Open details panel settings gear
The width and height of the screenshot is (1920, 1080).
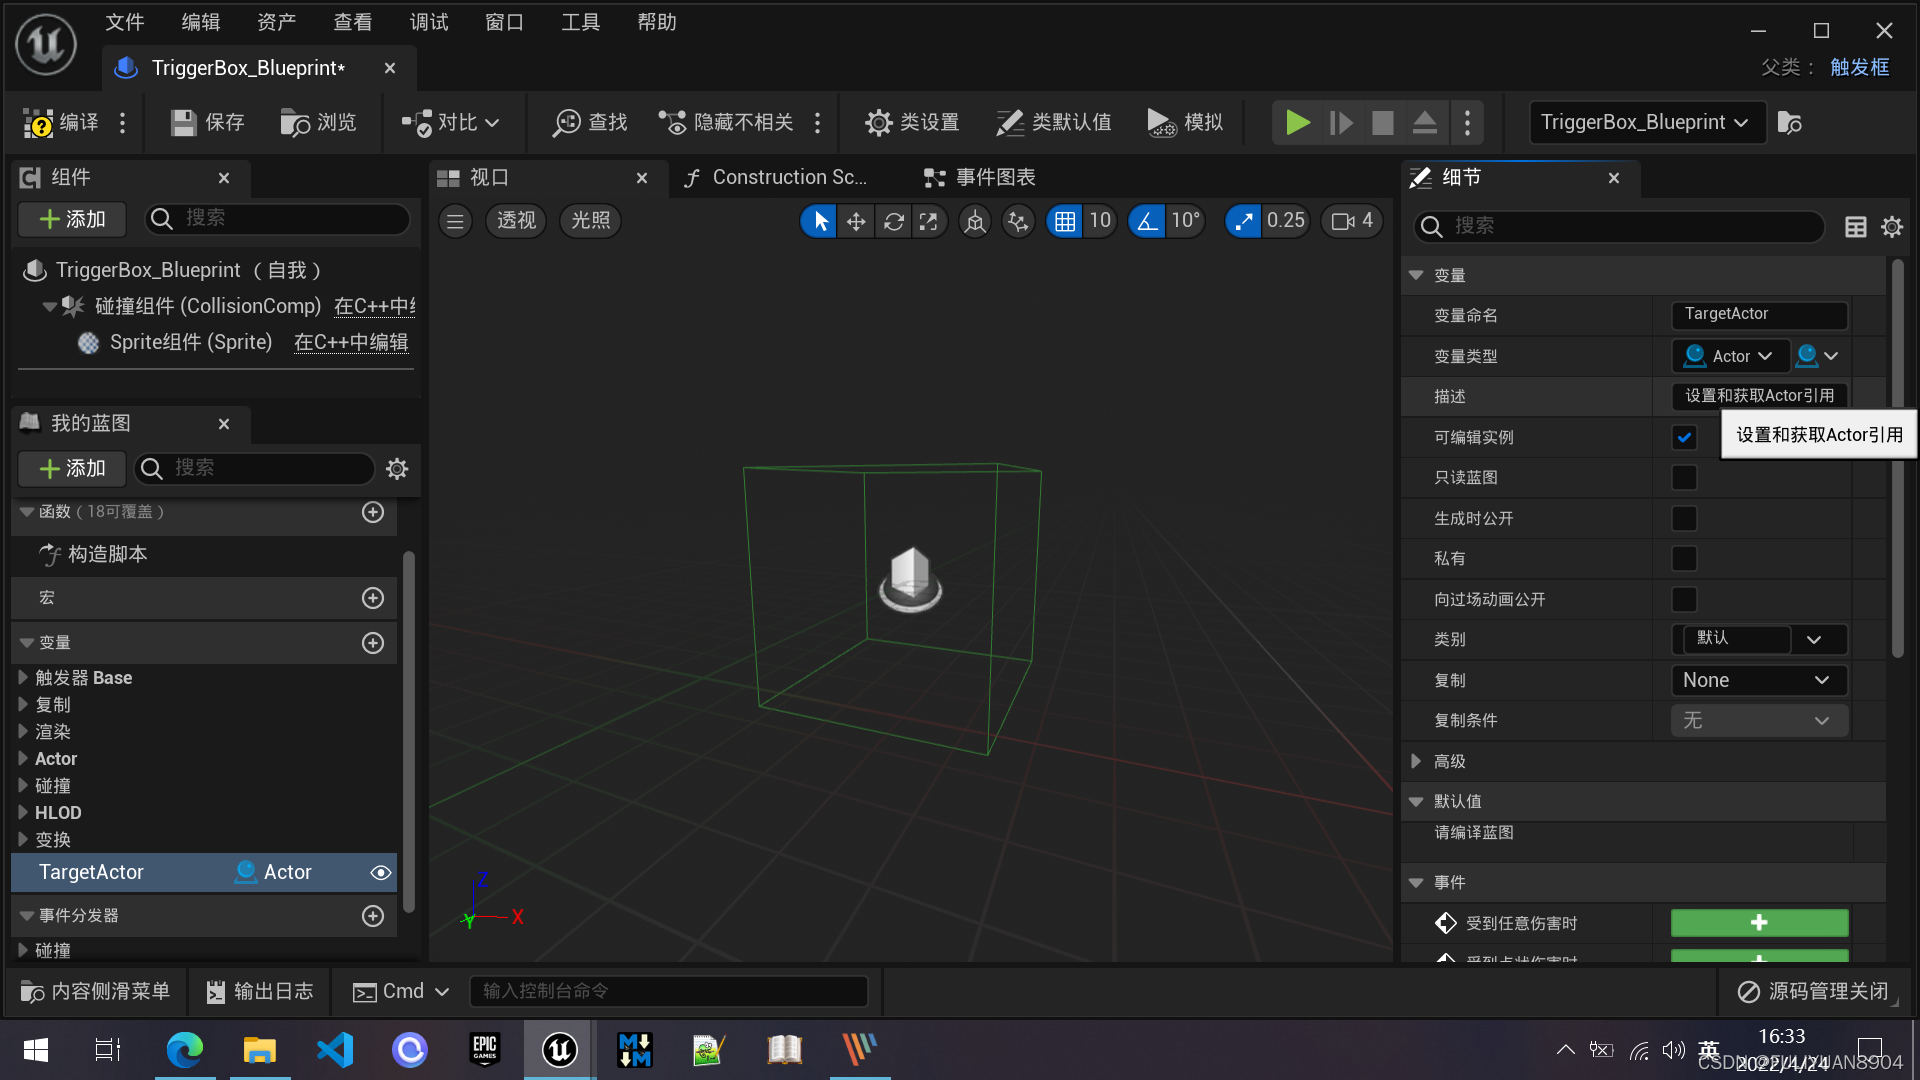1891,227
